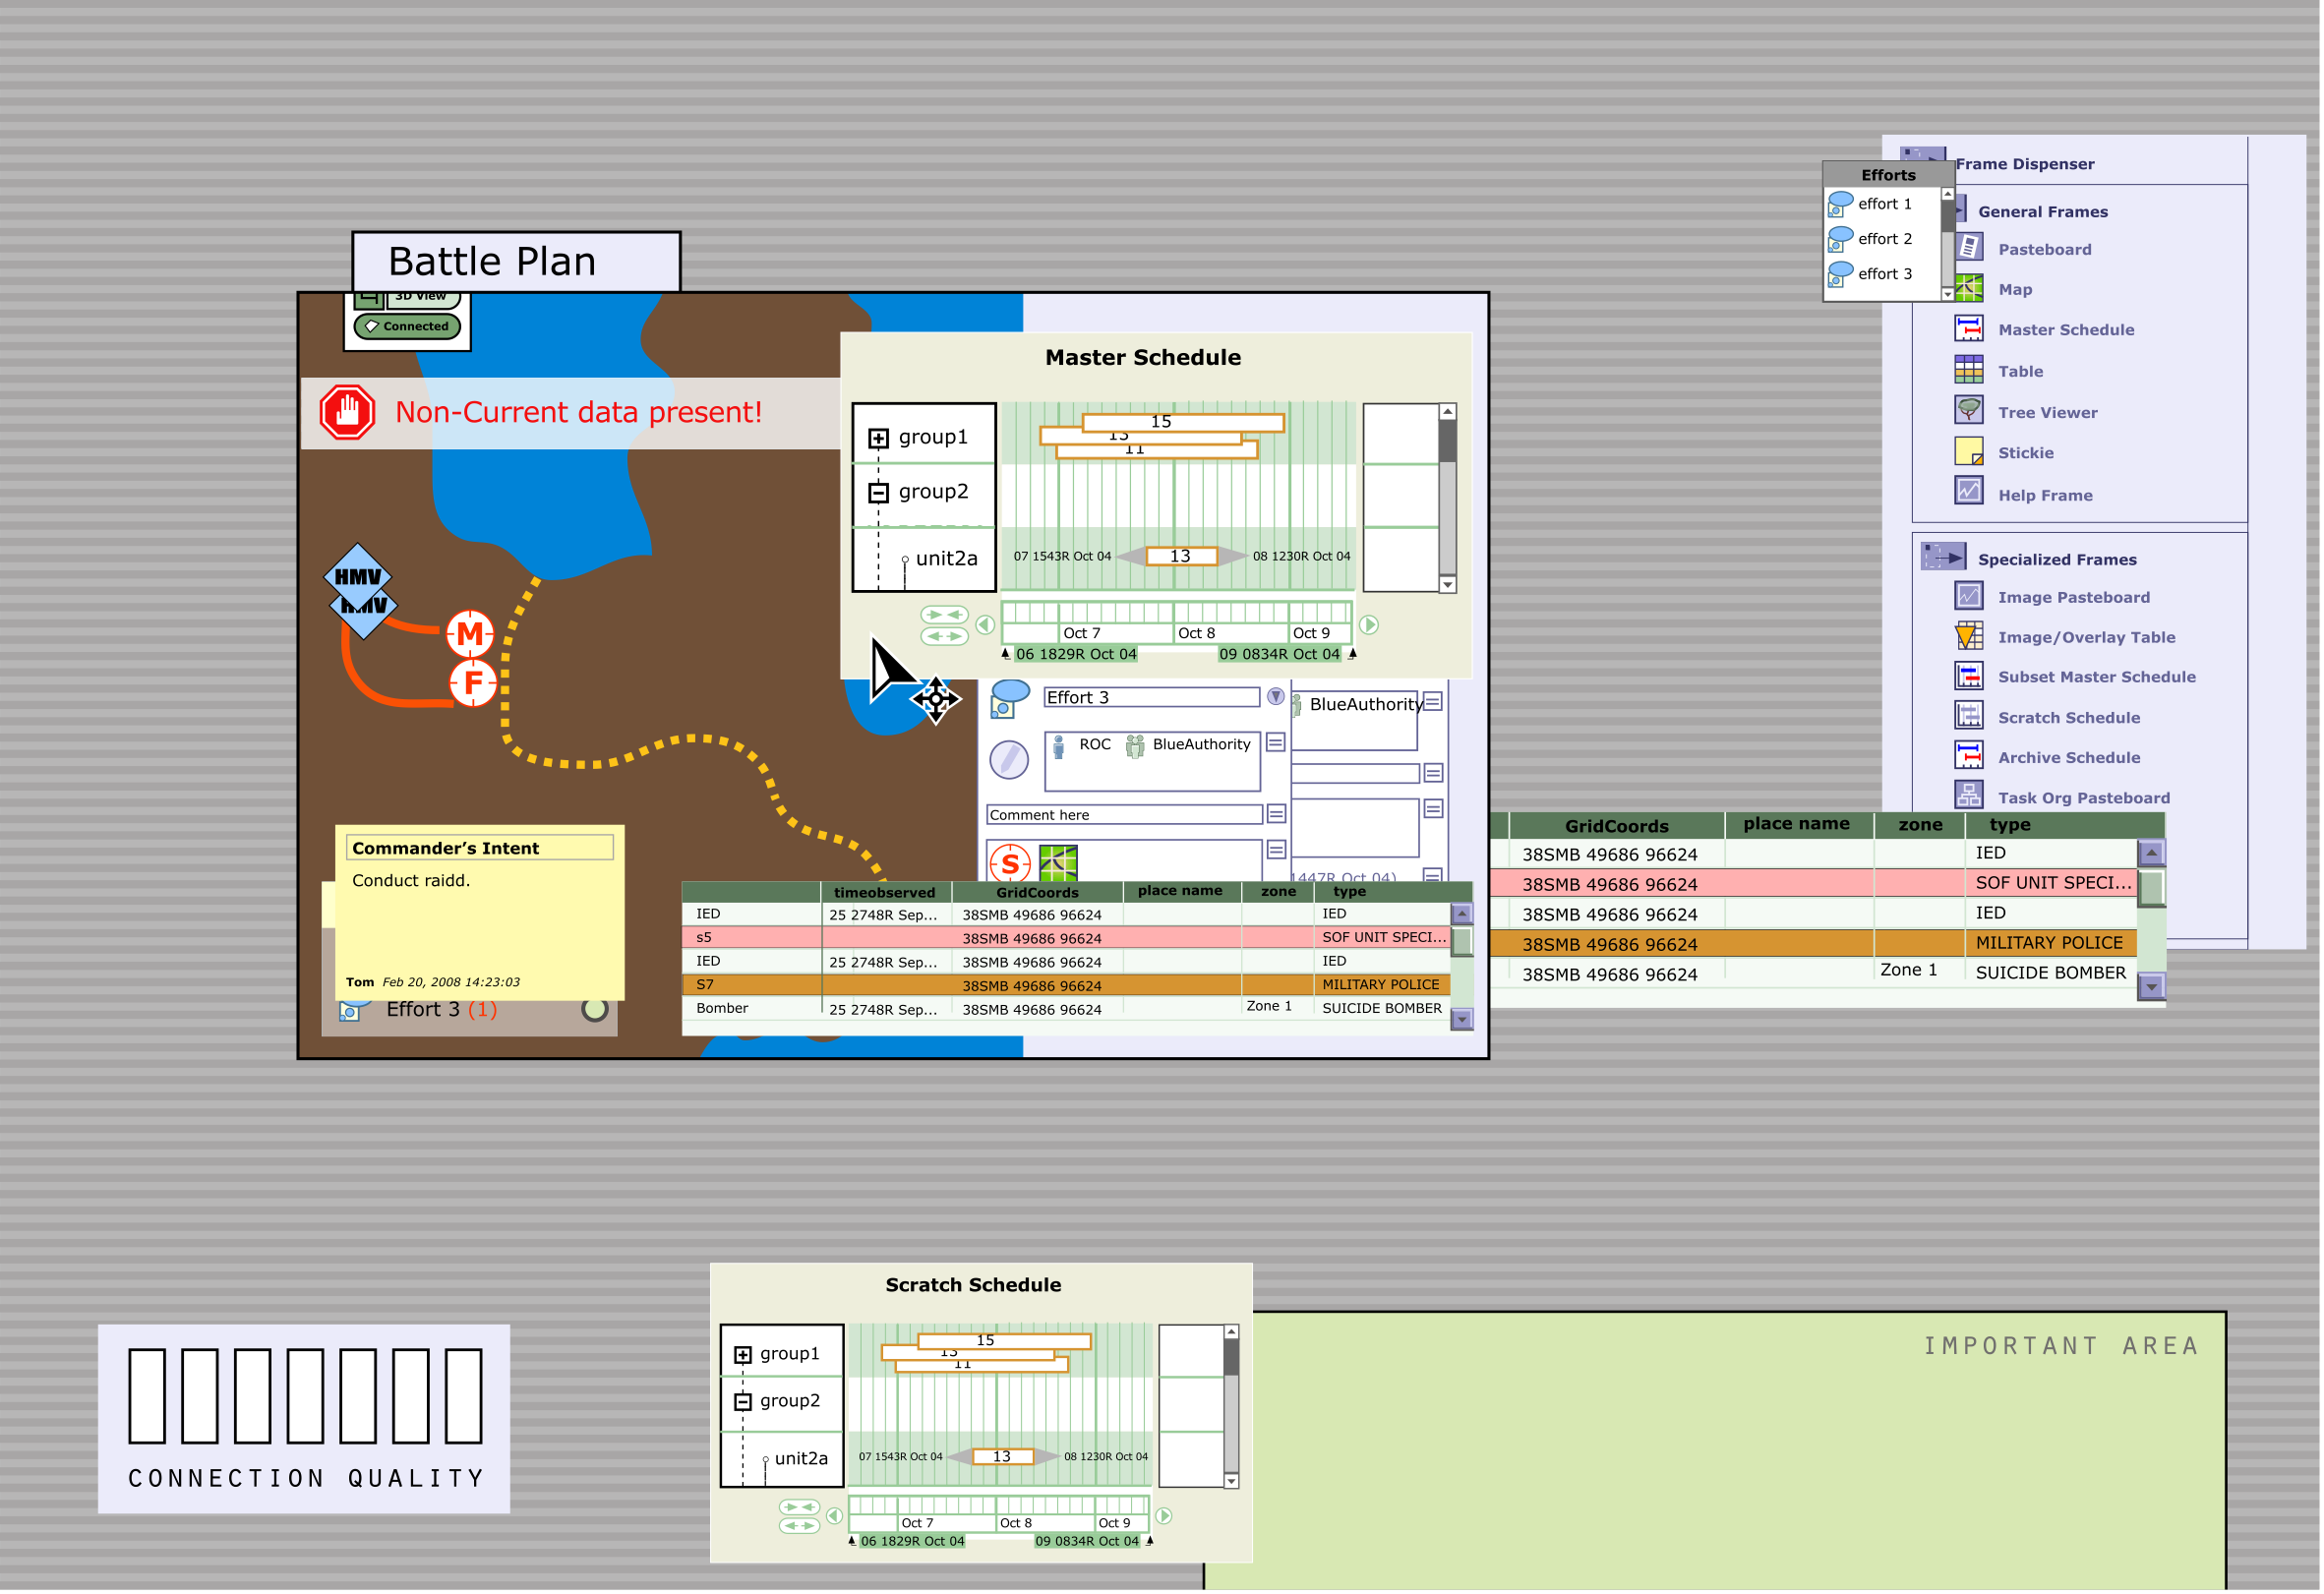Collapse group2 in Master Schedule
The height and width of the screenshot is (1594, 2324).
(880, 493)
